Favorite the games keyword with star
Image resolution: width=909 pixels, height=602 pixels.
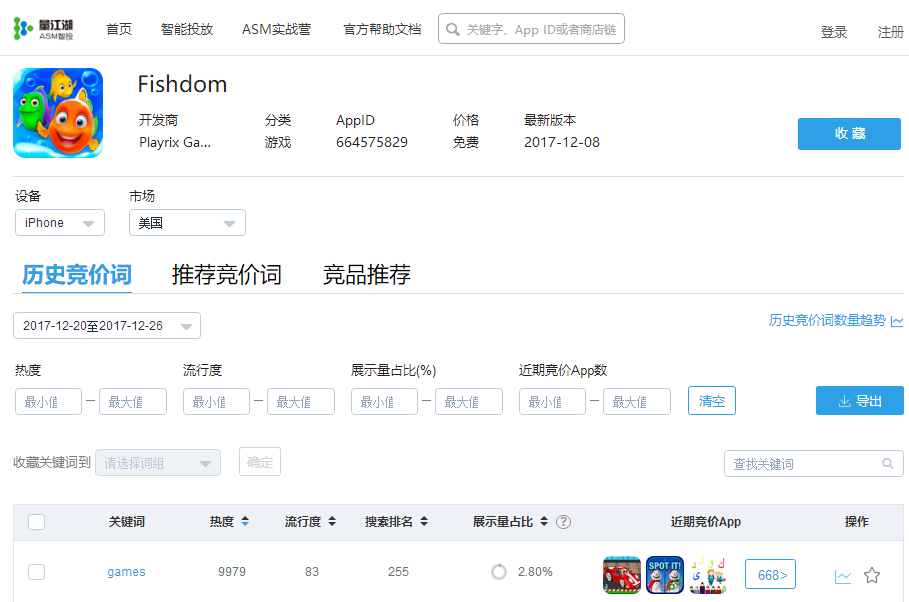[872, 575]
